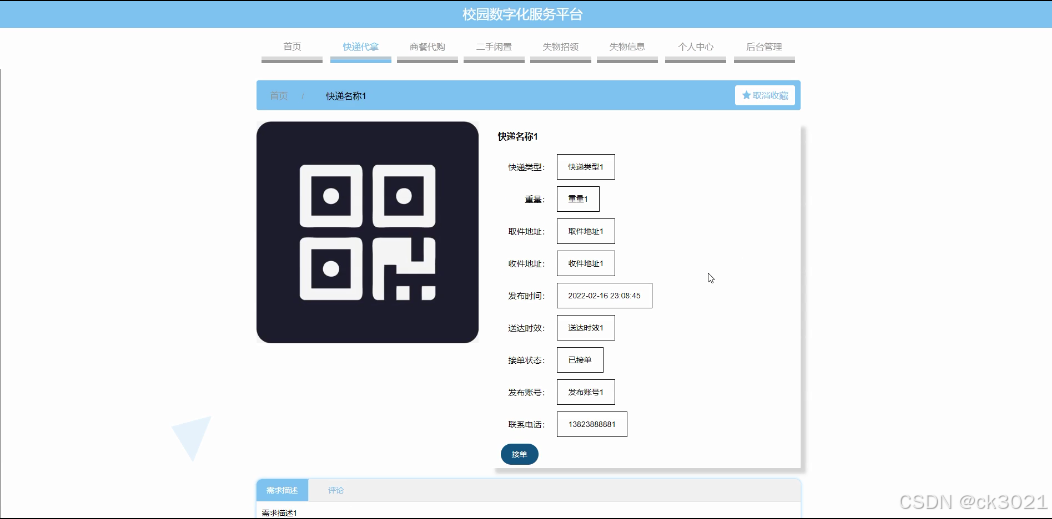Click the star icon in 取消收藏
Image resolution: width=1052 pixels, height=519 pixels.
pos(746,95)
